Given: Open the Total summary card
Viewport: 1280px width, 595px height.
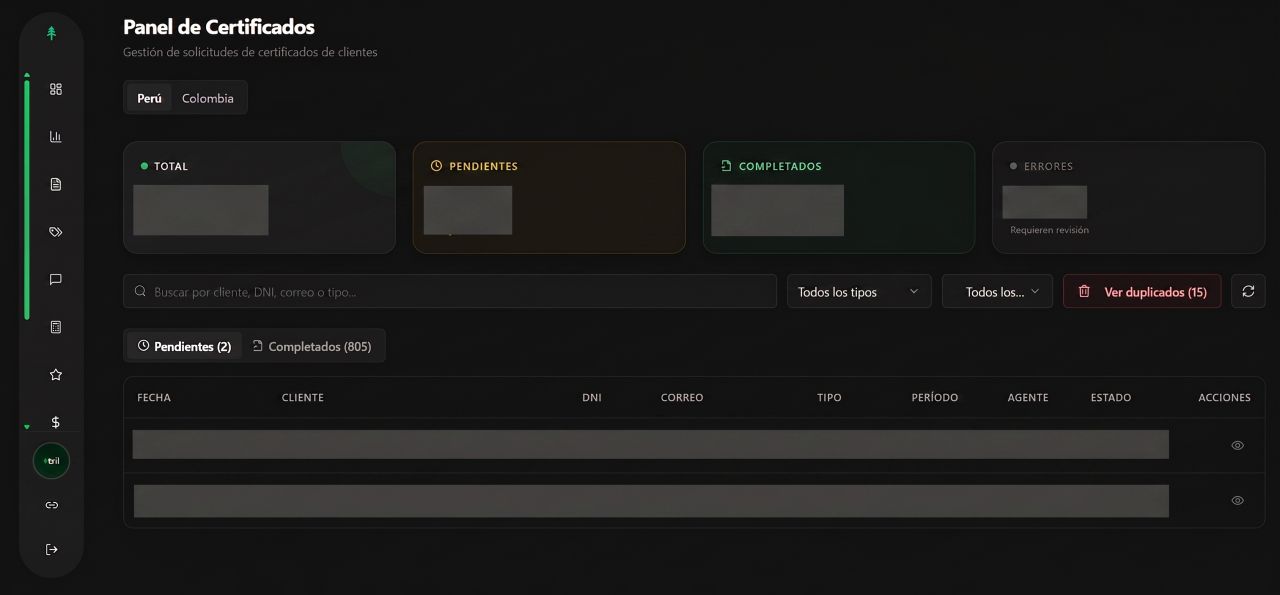Looking at the screenshot, I should coord(259,197).
